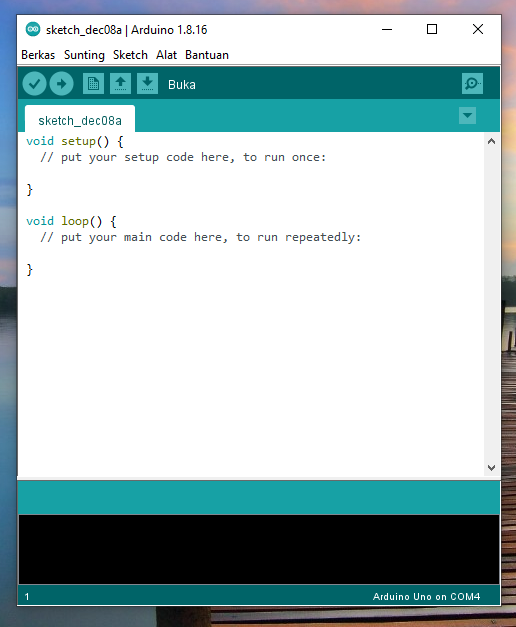The image size is (516, 627).
Task: Click the editor scrollbar up arrow
Action: tap(492, 141)
